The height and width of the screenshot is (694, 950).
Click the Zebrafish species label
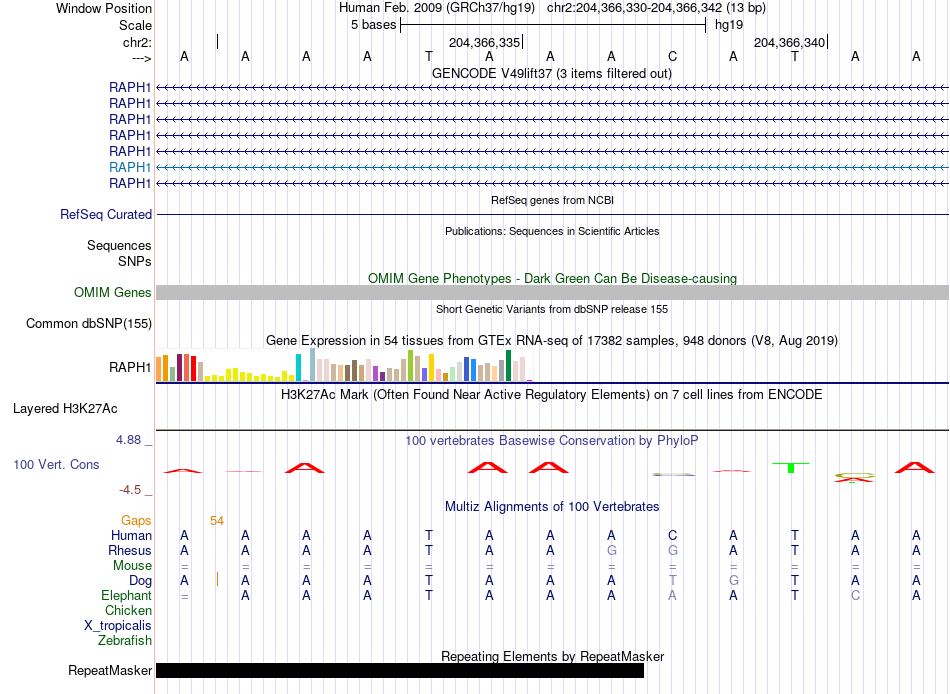[125, 641]
